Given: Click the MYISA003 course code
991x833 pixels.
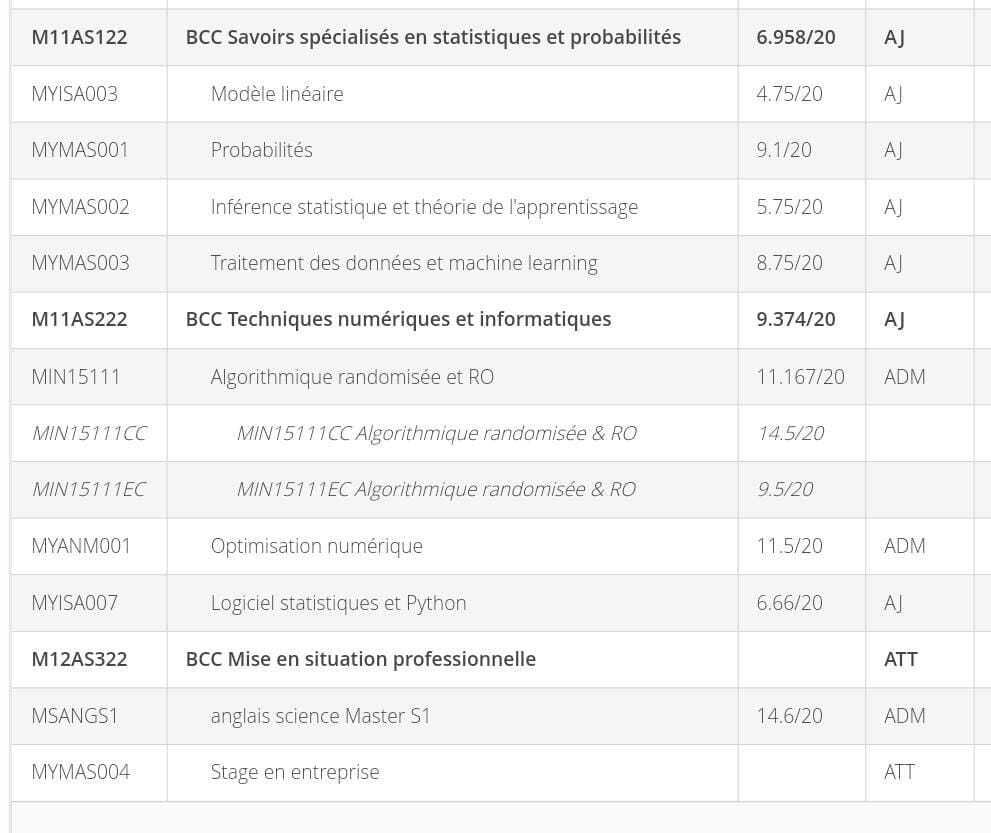Looking at the screenshot, I should point(75,94).
